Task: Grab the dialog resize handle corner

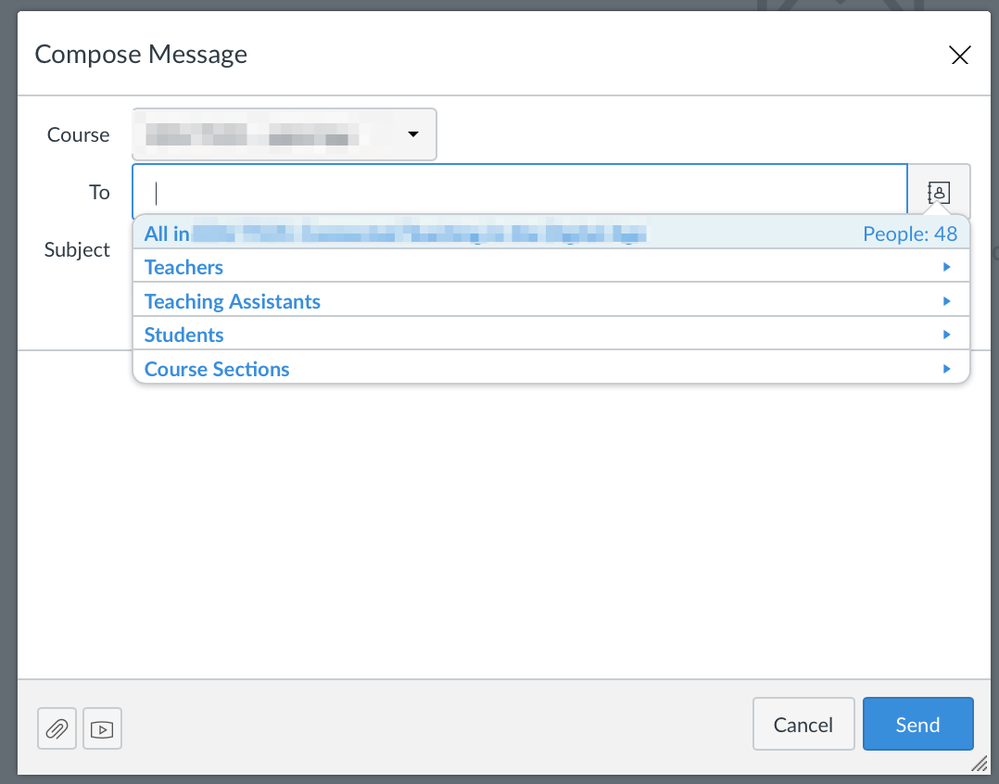Action: 978,764
